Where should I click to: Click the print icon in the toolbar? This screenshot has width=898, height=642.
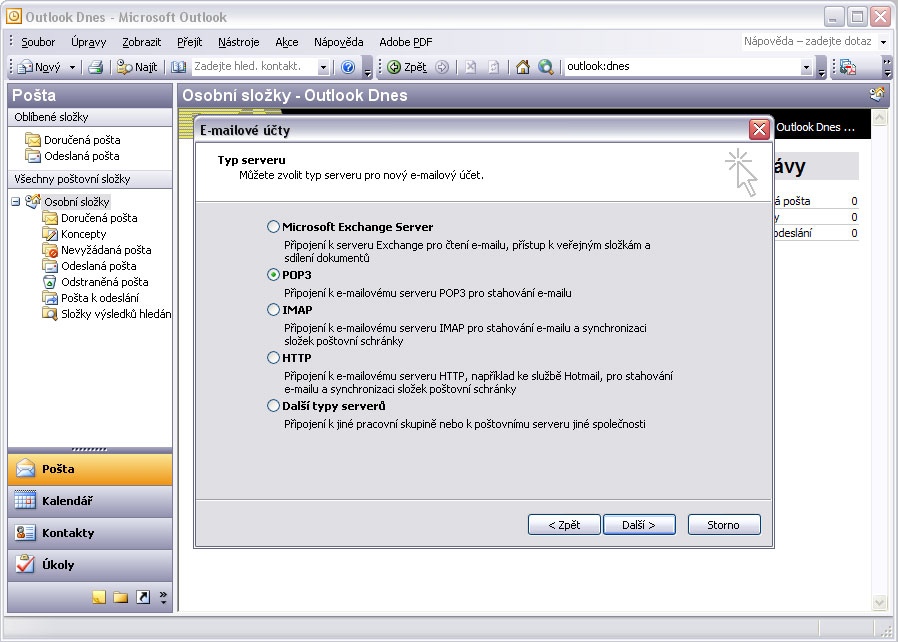(95, 67)
